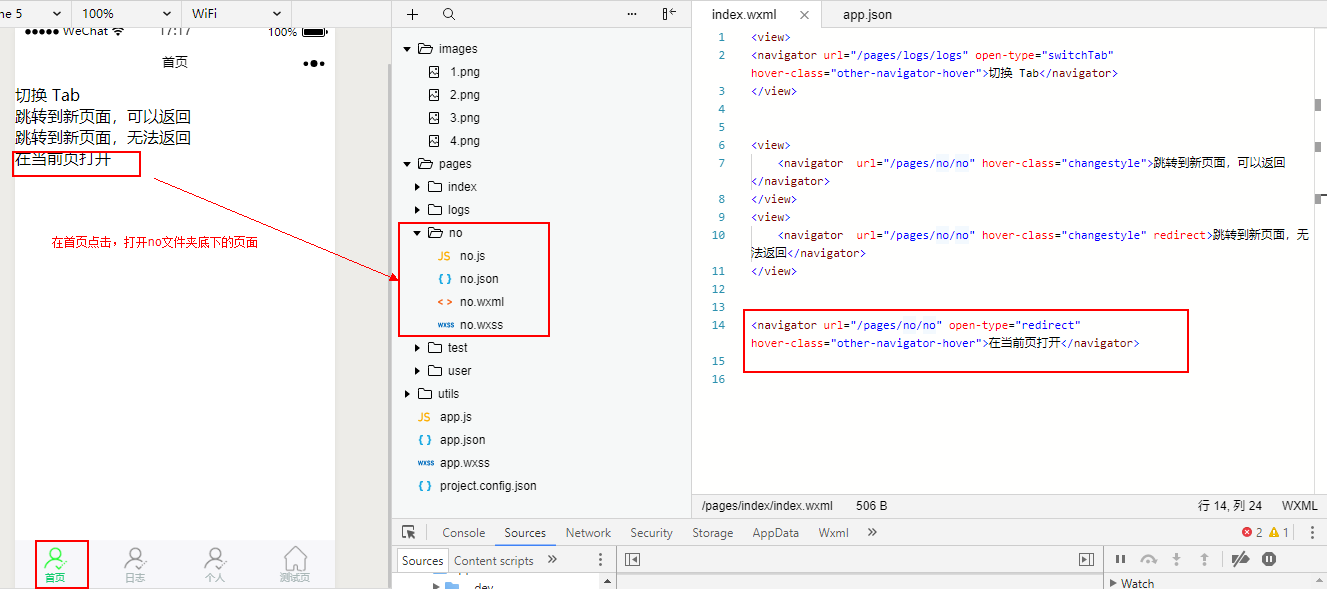Switch to the Storage devtools tab
Screen dimensions: 1327x589
(713, 533)
